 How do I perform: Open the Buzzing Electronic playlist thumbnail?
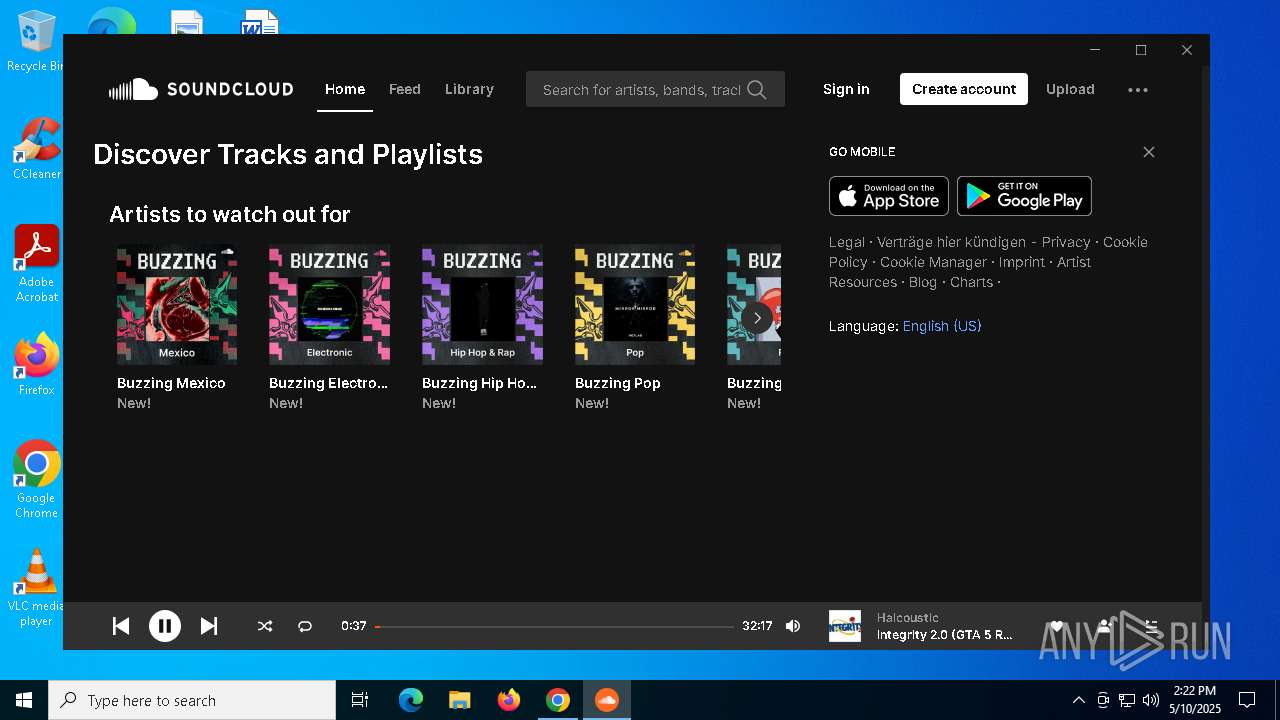click(x=329, y=305)
